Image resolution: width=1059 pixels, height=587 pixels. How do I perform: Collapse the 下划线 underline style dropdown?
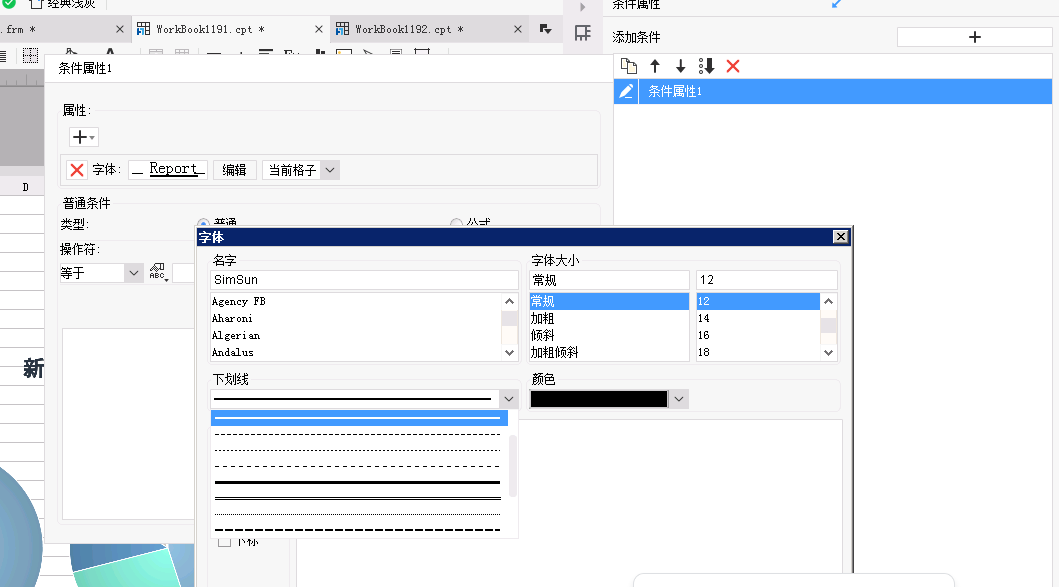point(509,399)
